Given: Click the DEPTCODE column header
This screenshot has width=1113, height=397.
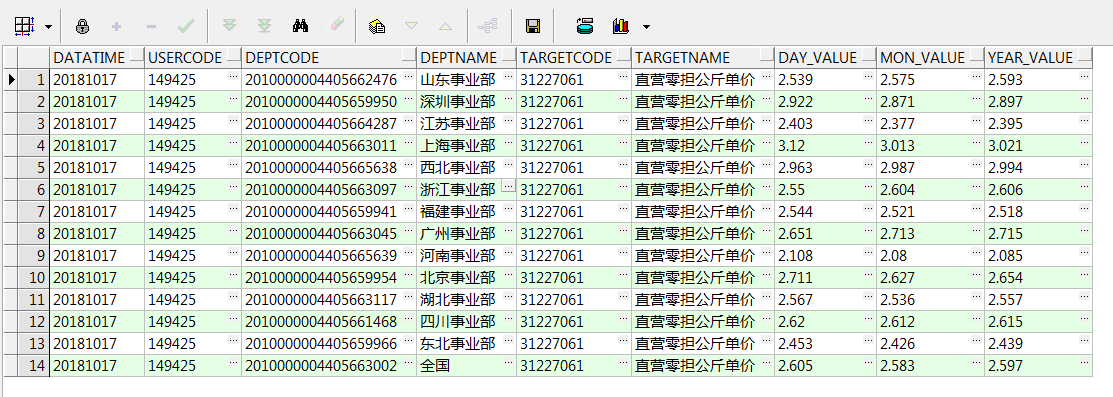Looking at the screenshot, I should 329,58.
